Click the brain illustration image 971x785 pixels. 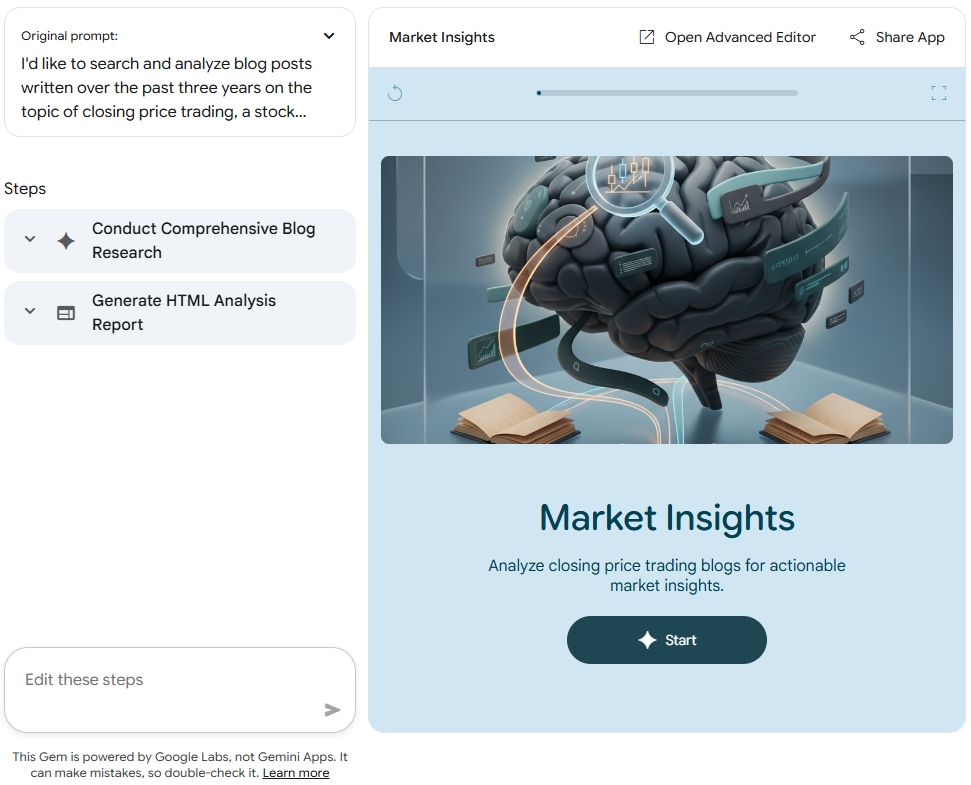(666, 299)
